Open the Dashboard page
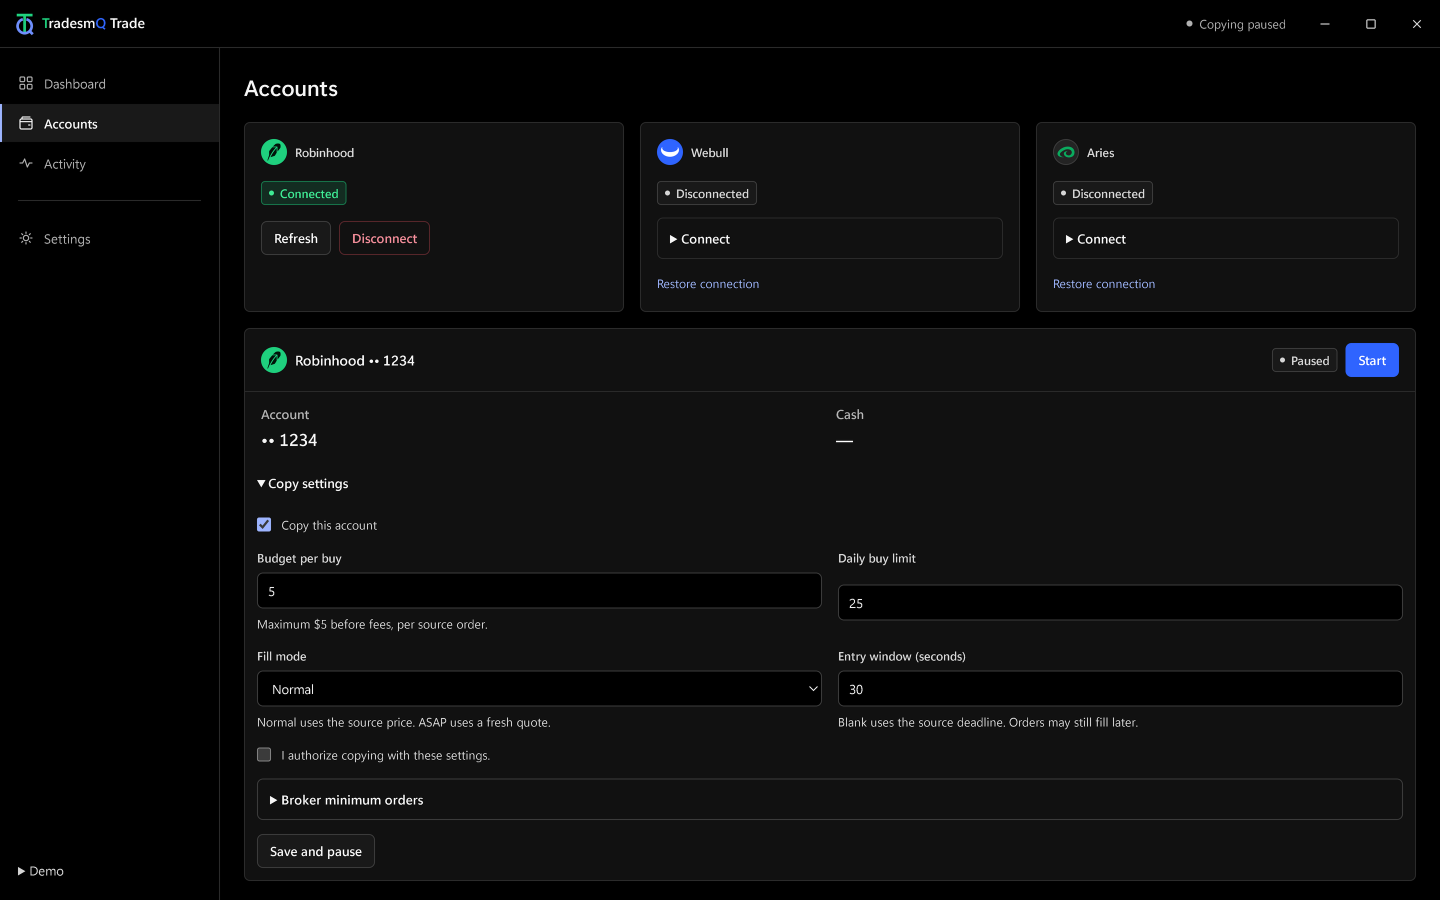 tap(110, 83)
